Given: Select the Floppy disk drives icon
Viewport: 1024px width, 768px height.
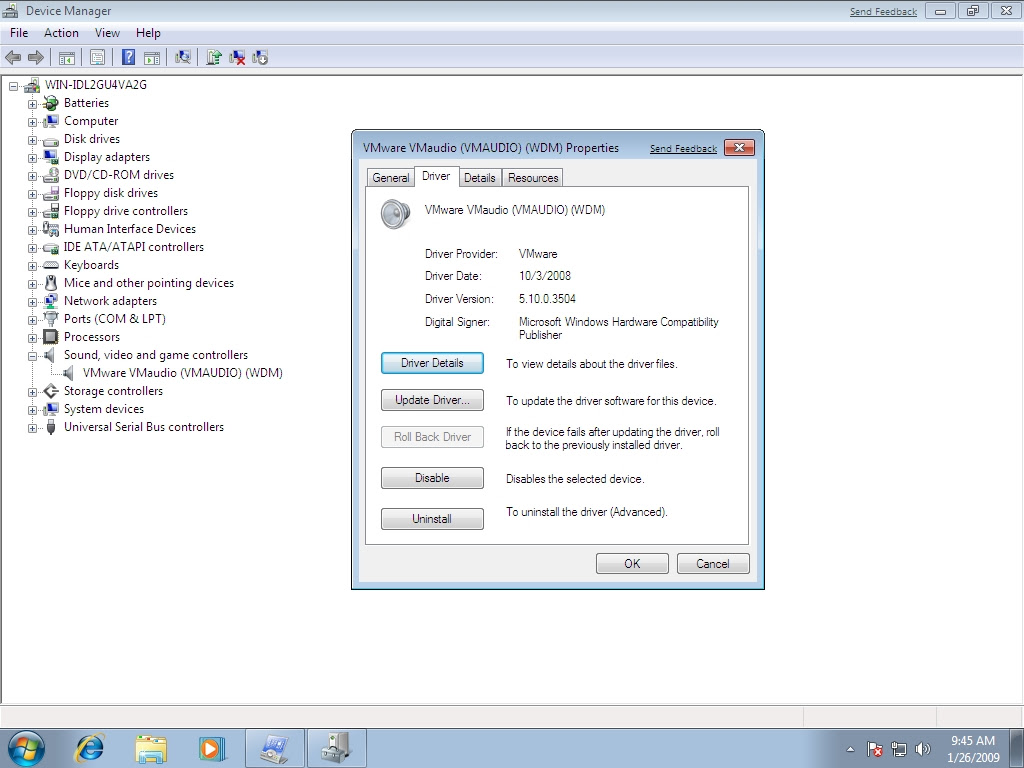Looking at the screenshot, I should (x=50, y=193).
